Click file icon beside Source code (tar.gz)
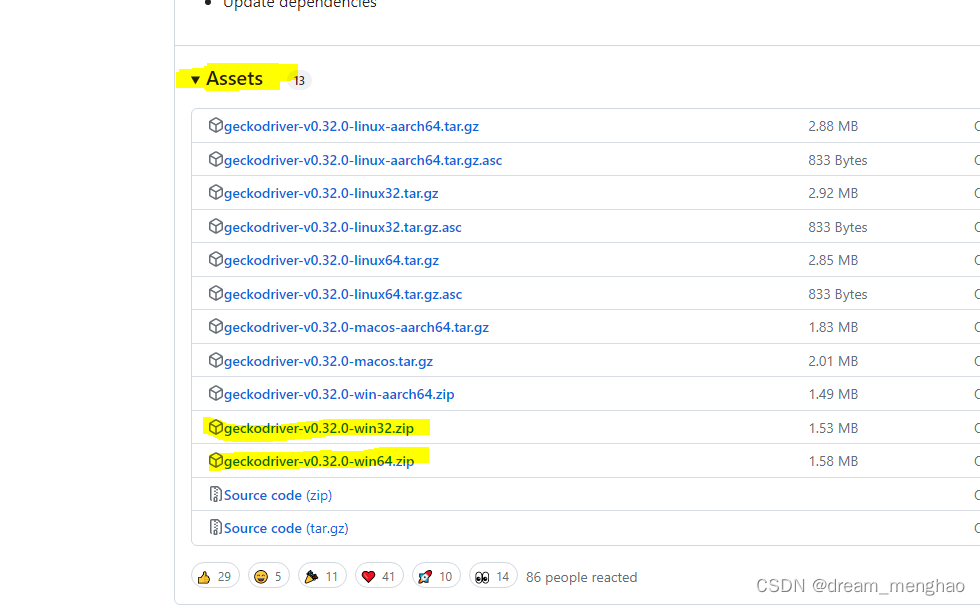This screenshot has height=605, width=980. [x=216, y=527]
